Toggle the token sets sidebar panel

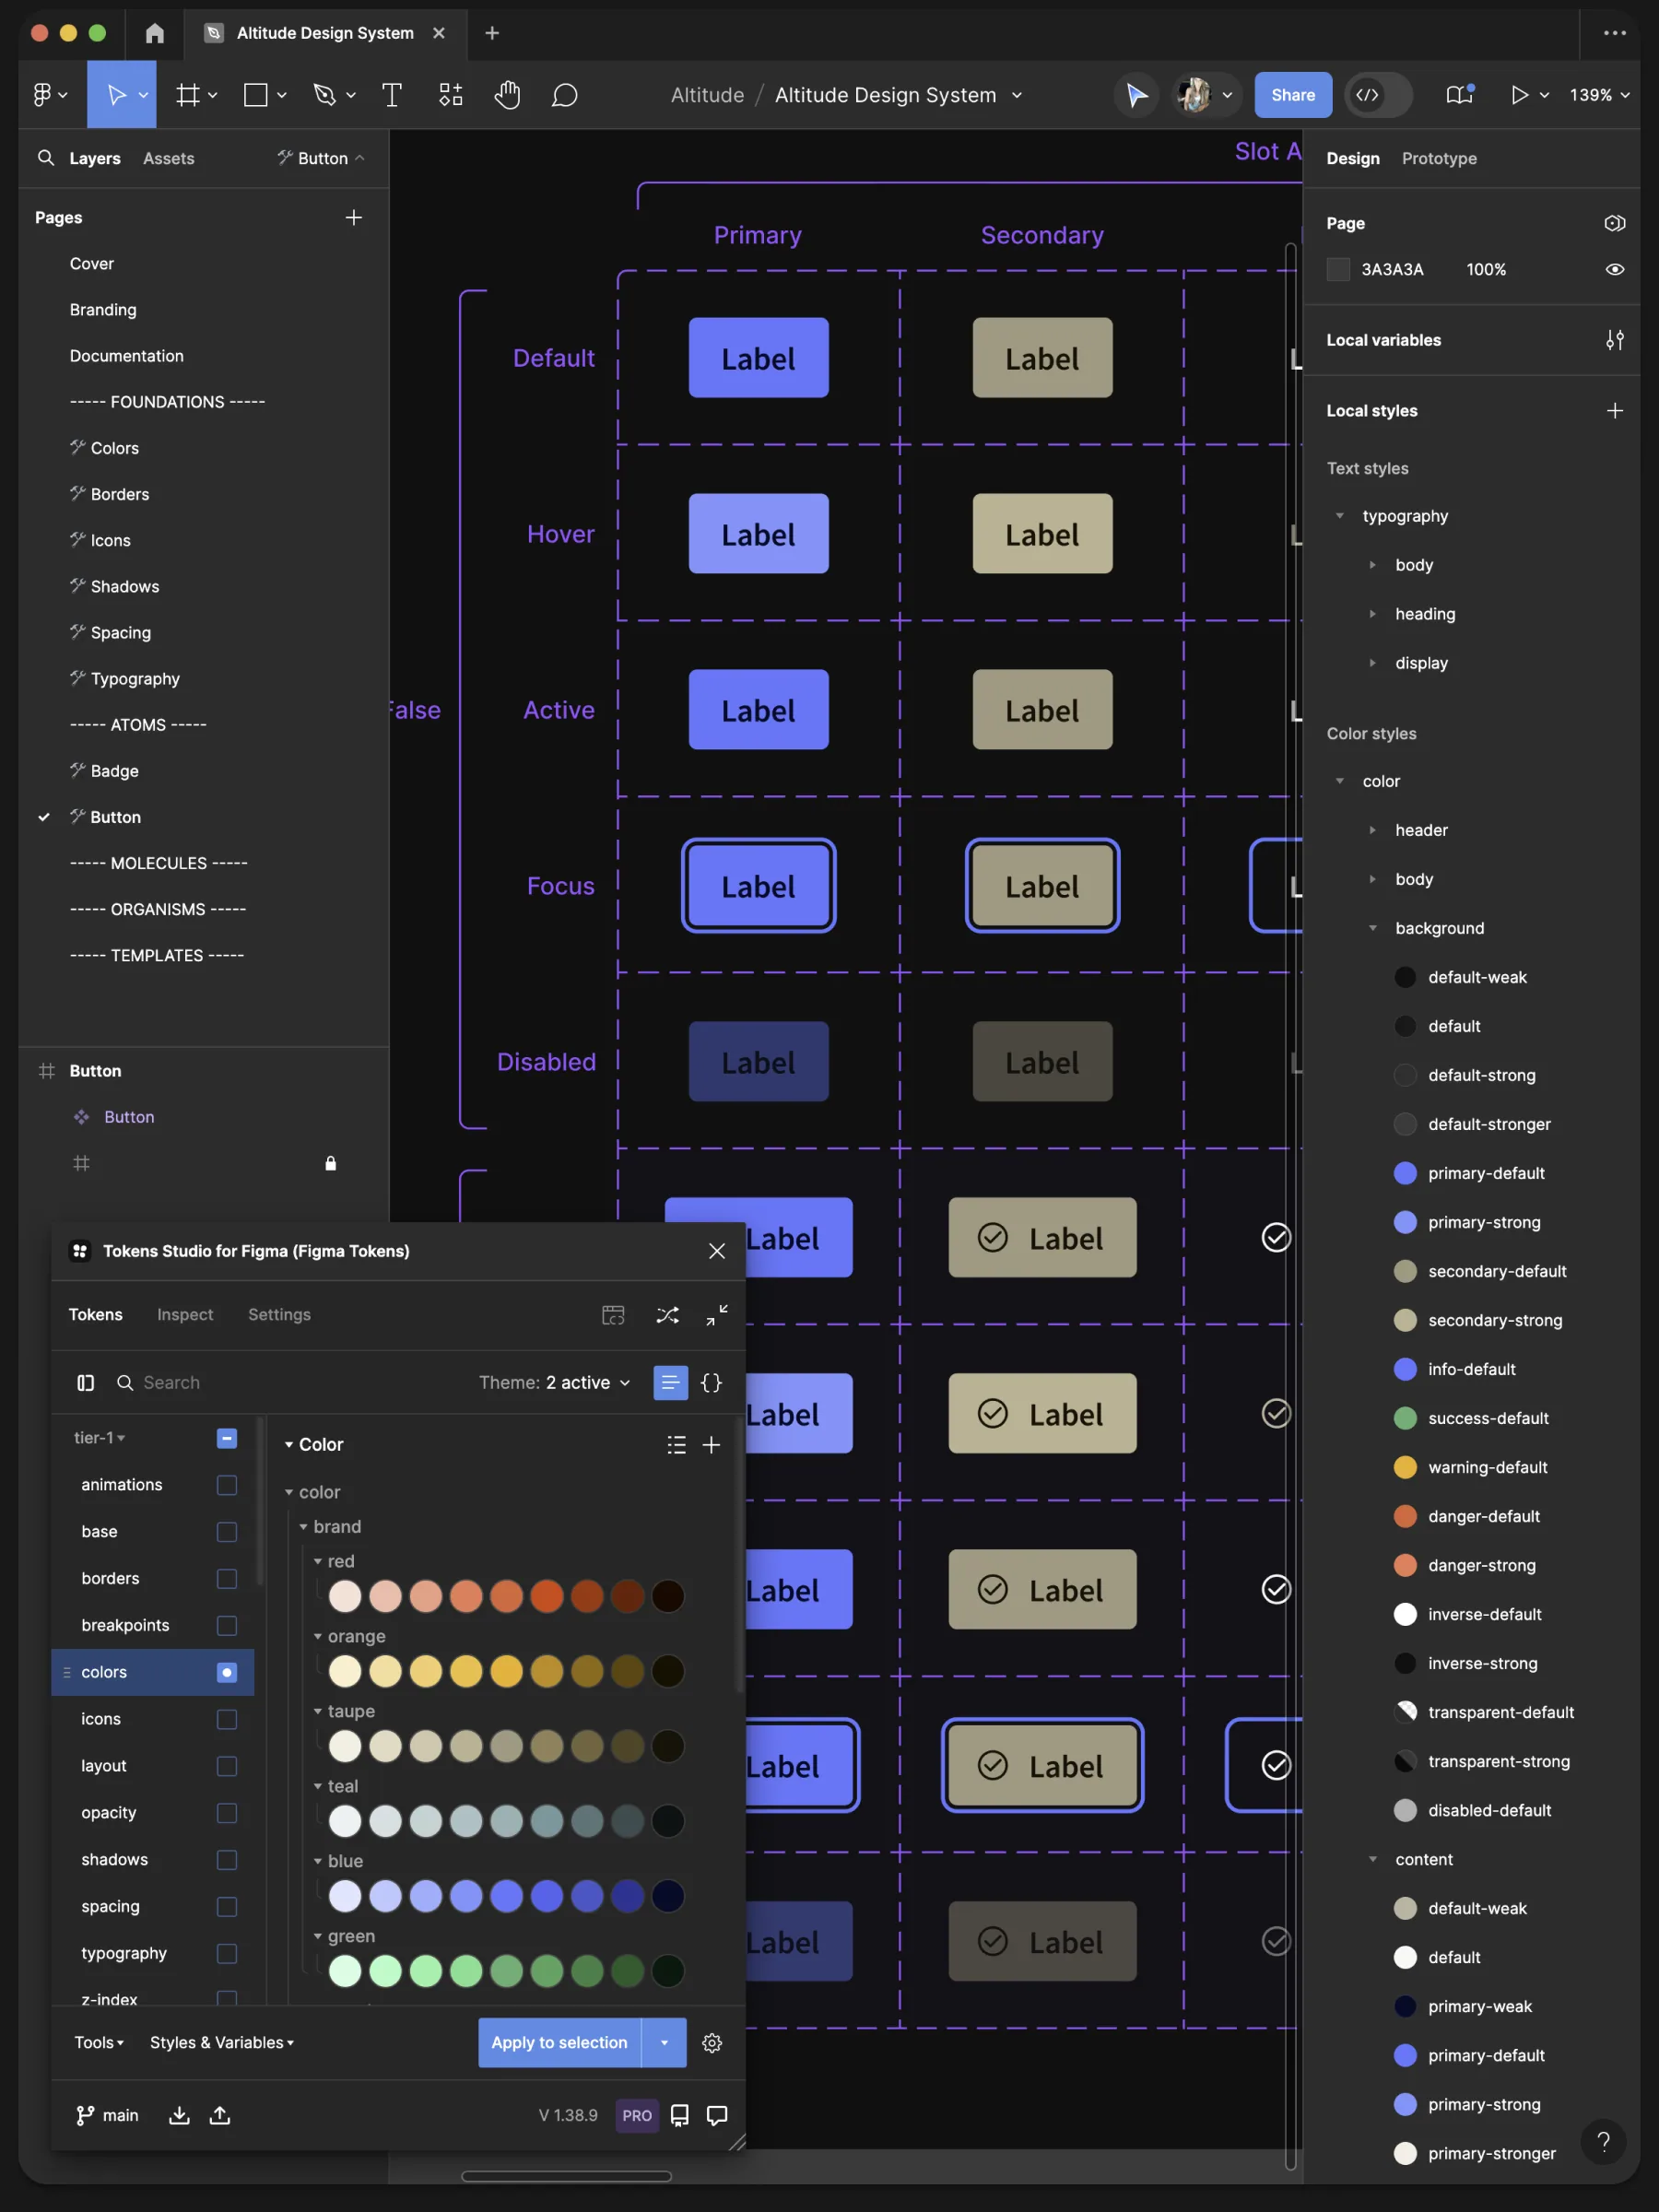[86, 1383]
